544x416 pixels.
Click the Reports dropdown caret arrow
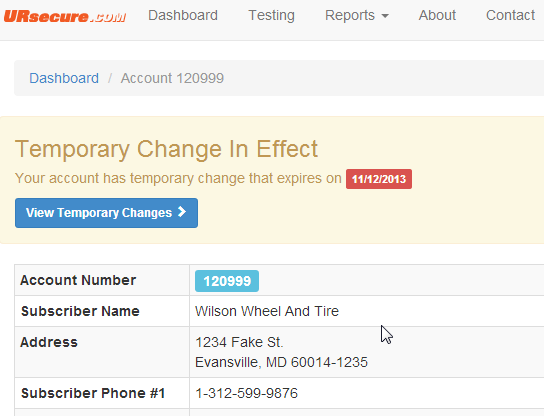tap(385, 16)
